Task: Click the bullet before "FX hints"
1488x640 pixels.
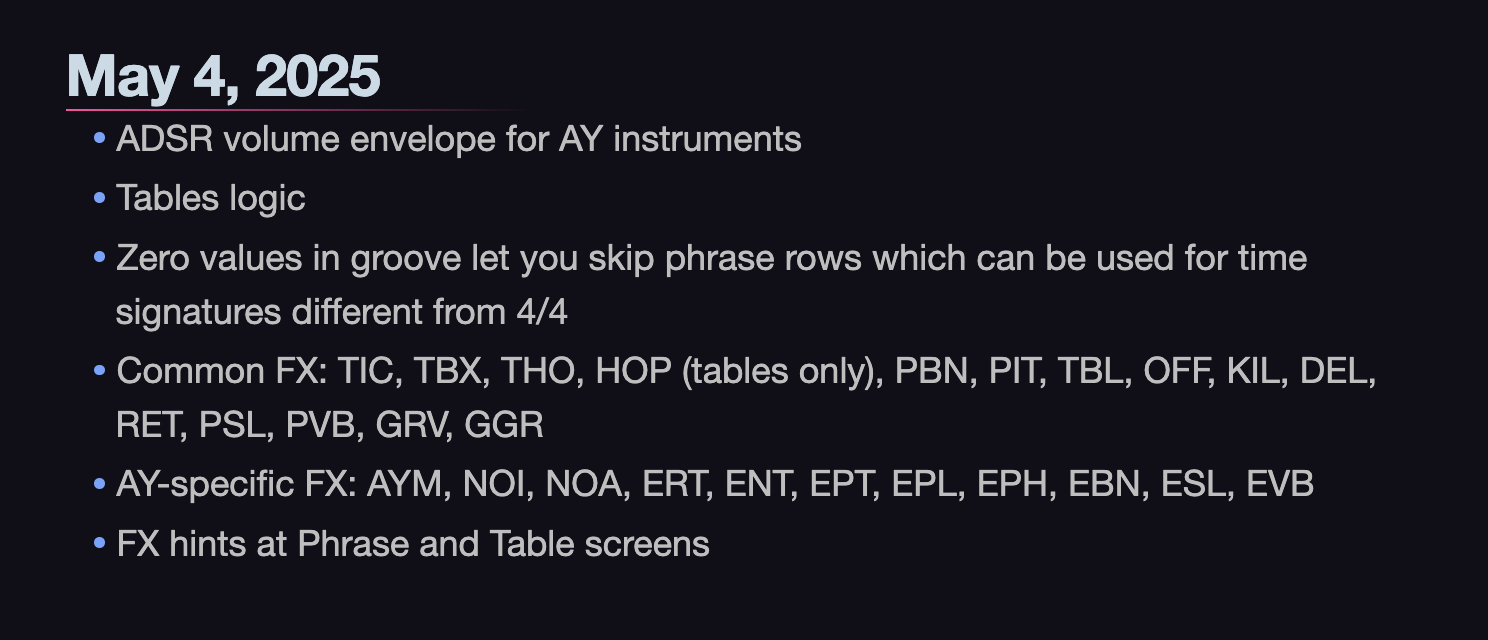Action: tap(99, 544)
